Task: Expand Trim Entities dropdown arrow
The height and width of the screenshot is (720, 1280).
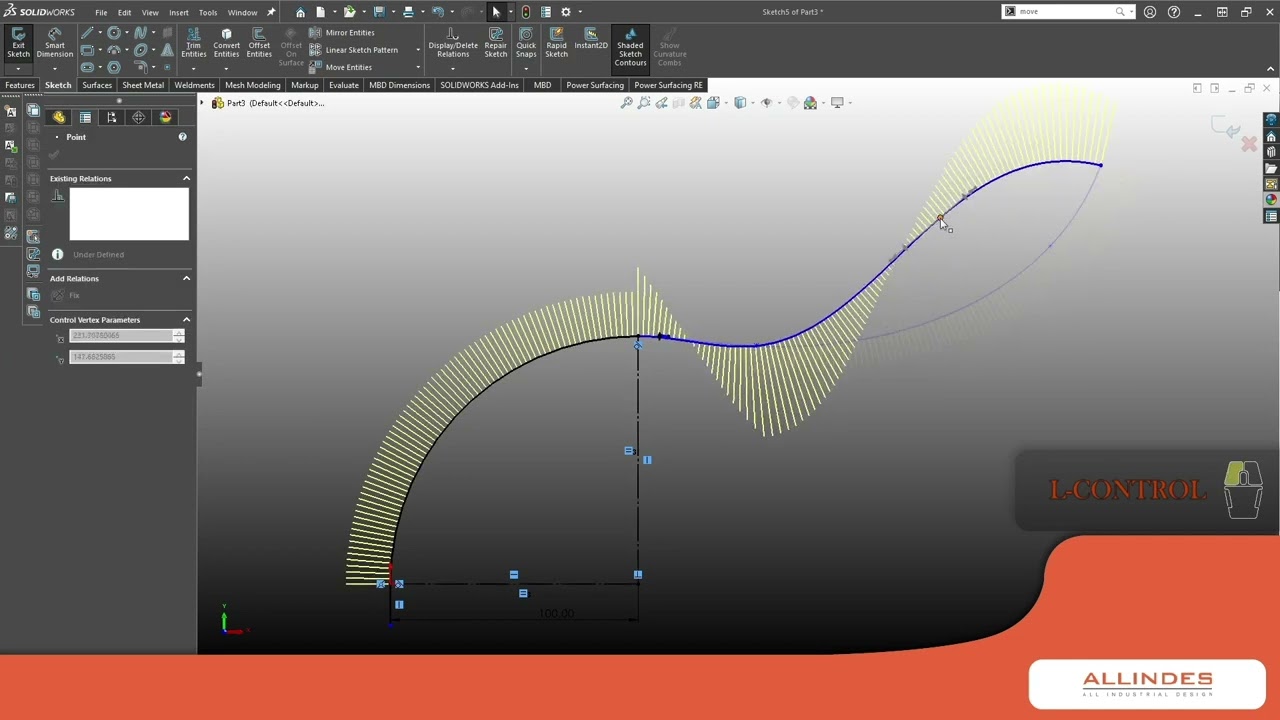Action: (193, 68)
